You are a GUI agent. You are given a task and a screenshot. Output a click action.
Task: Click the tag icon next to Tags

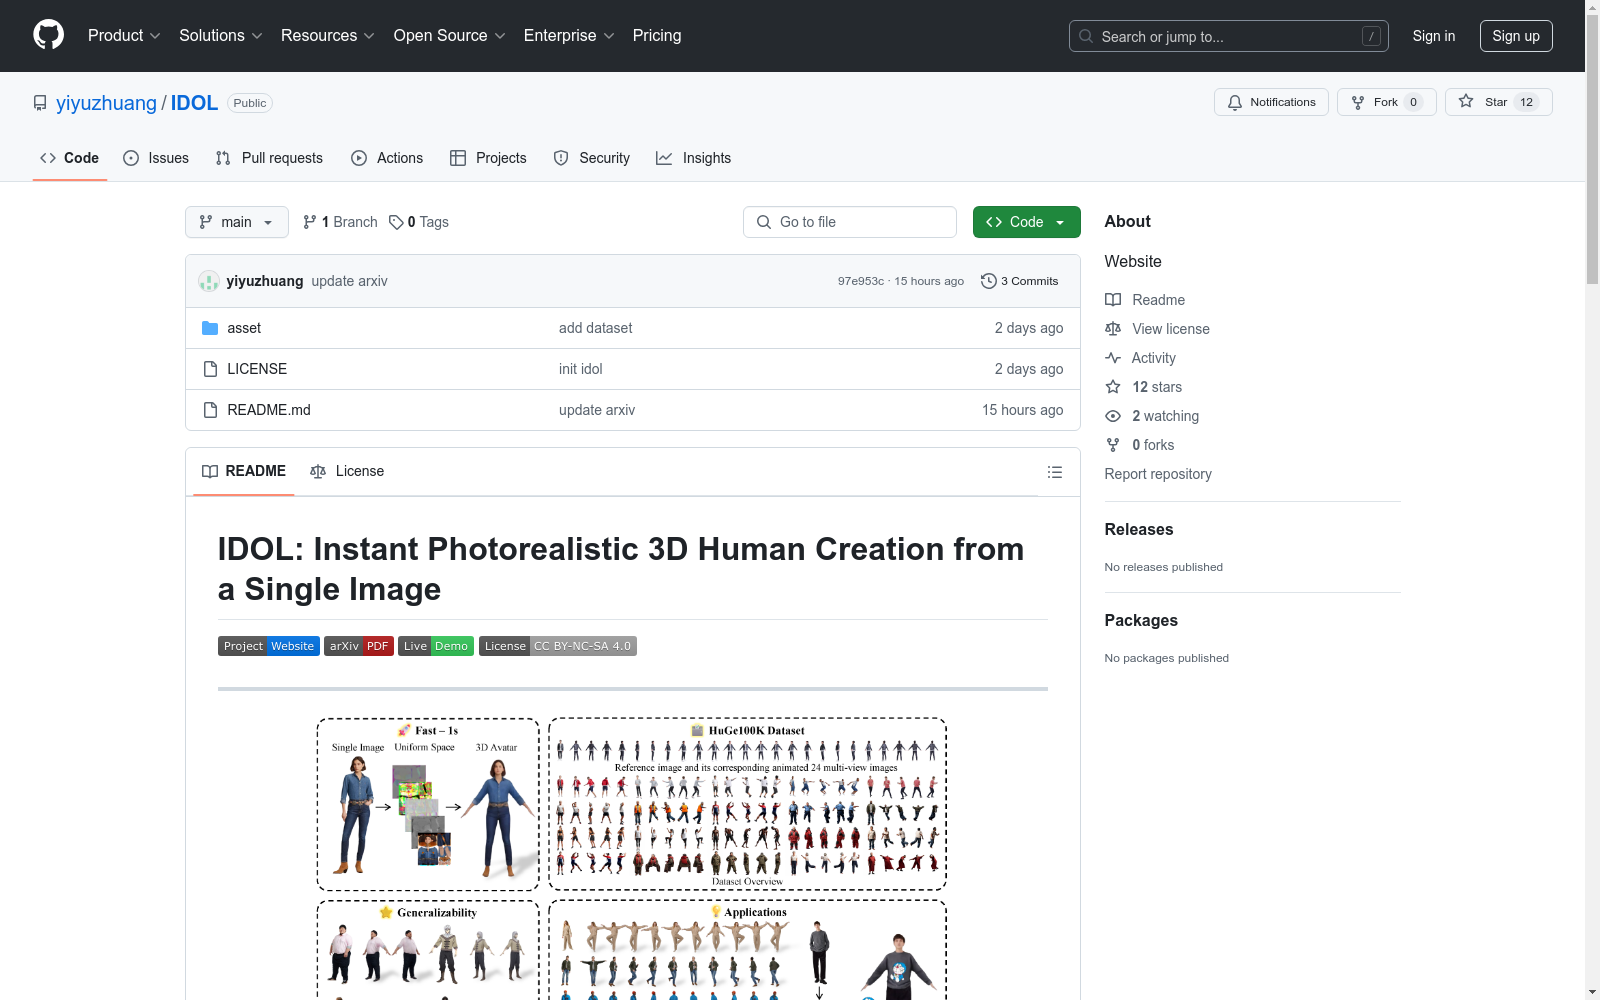click(396, 222)
